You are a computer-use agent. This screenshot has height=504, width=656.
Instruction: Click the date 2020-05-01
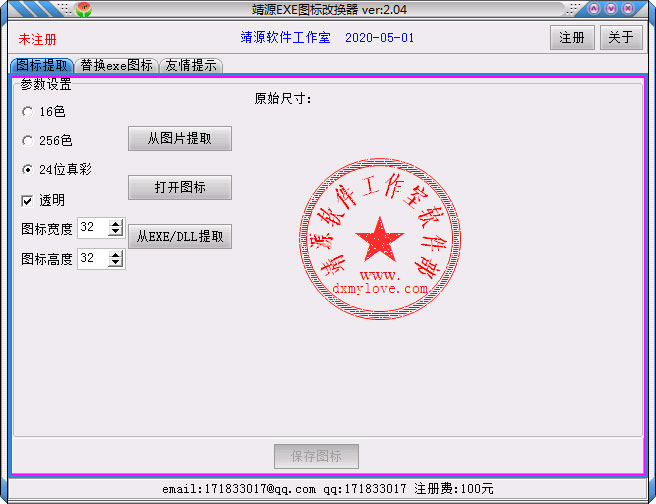click(379, 38)
